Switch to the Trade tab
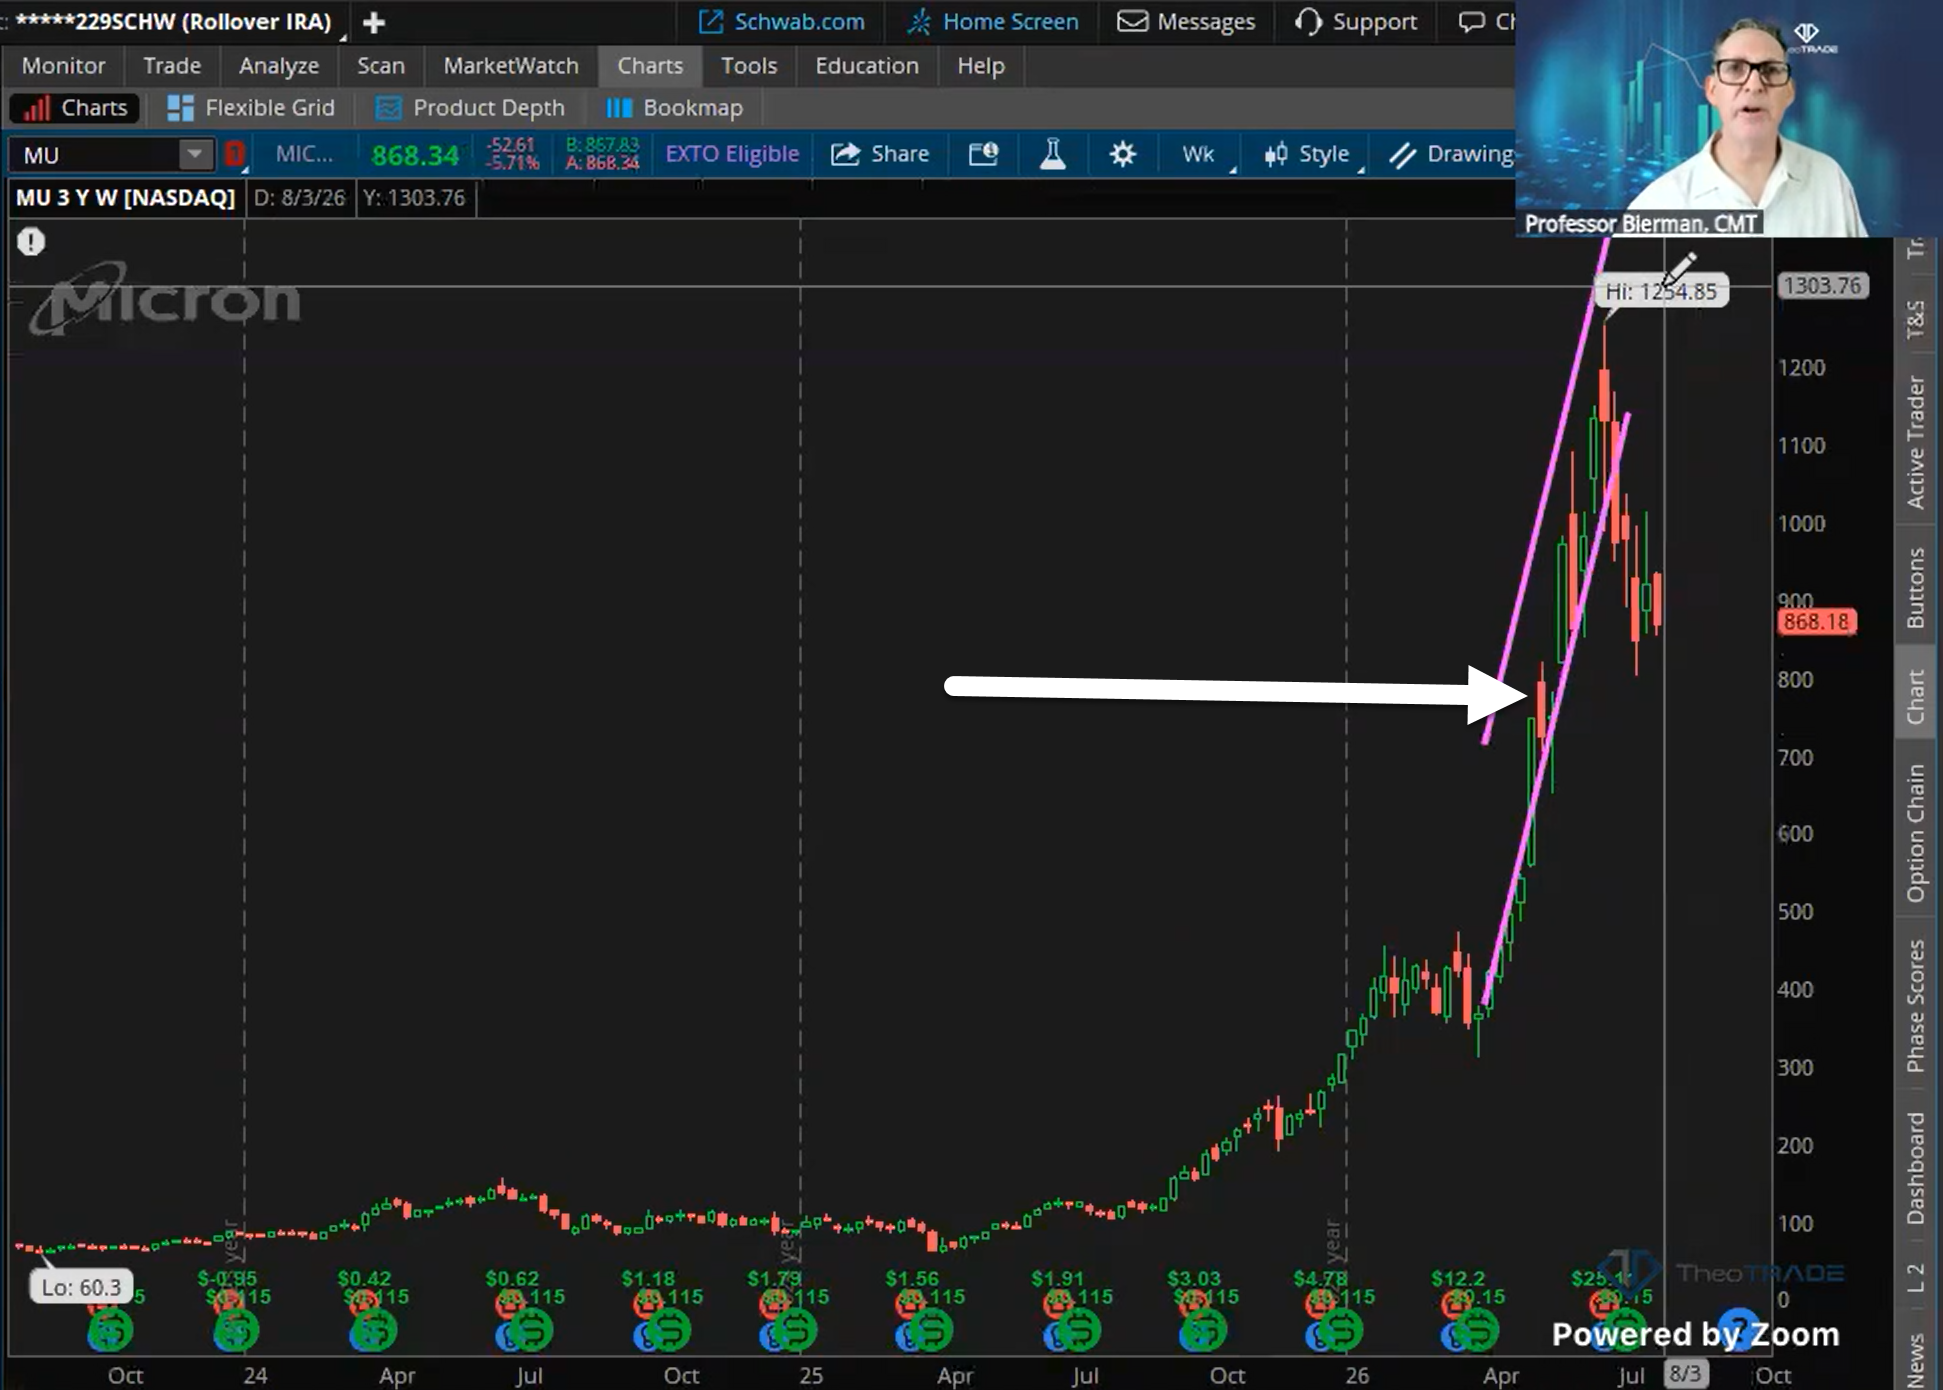This screenshot has height=1390, width=1943. tap(172, 66)
